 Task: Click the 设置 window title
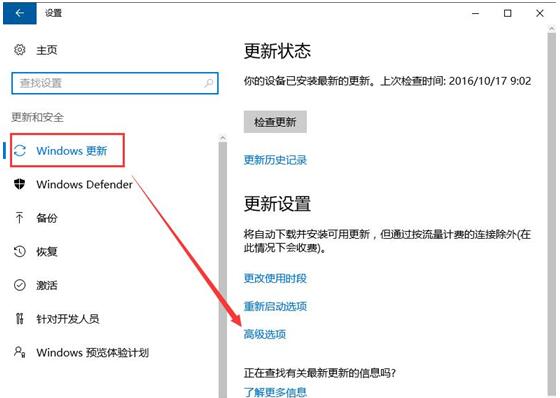(x=54, y=13)
